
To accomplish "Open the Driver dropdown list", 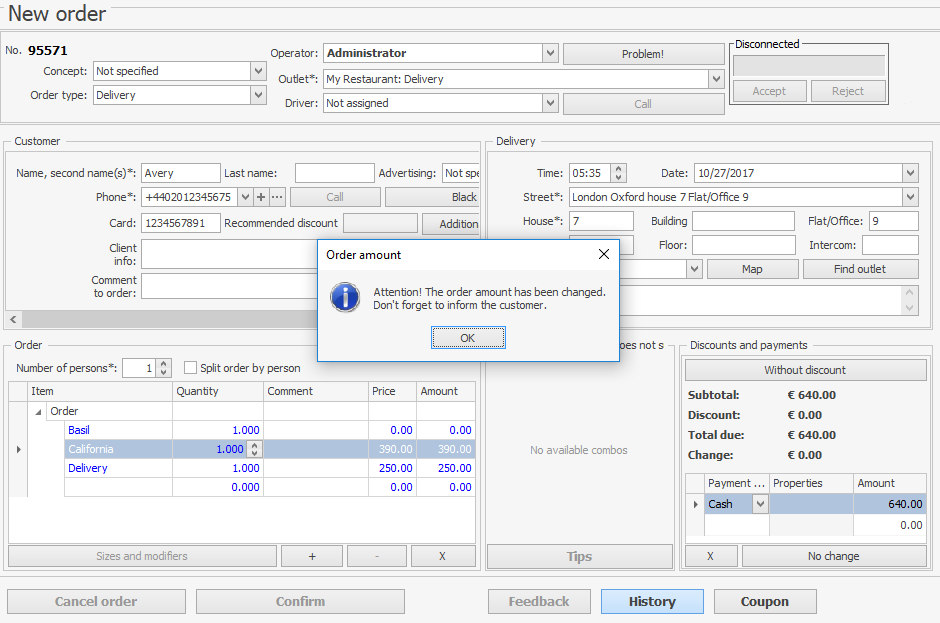I will click(x=550, y=103).
